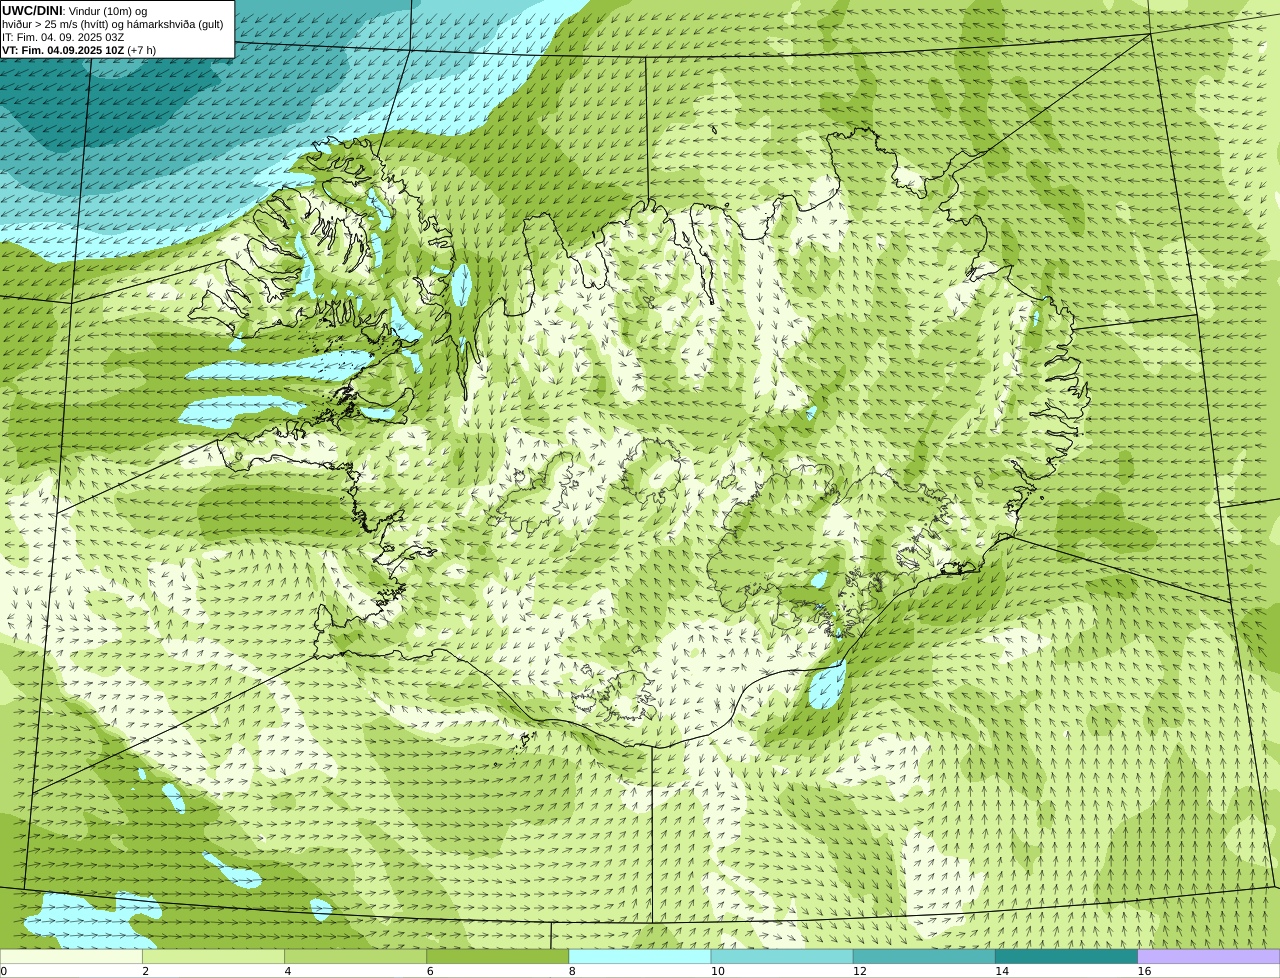Select the lavender above-16 m/s color swatch
The width and height of the screenshot is (1280, 978).
click(1209, 956)
